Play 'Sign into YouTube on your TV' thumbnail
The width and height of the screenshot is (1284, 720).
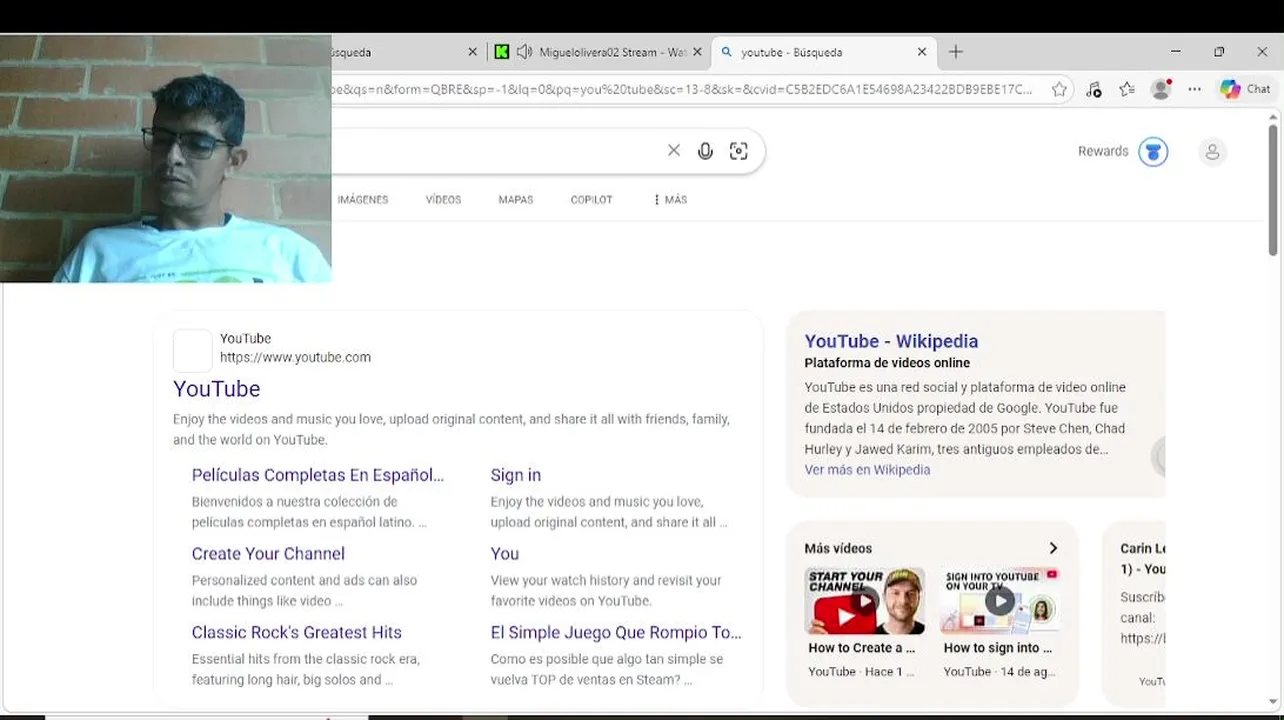click(x=1000, y=601)
